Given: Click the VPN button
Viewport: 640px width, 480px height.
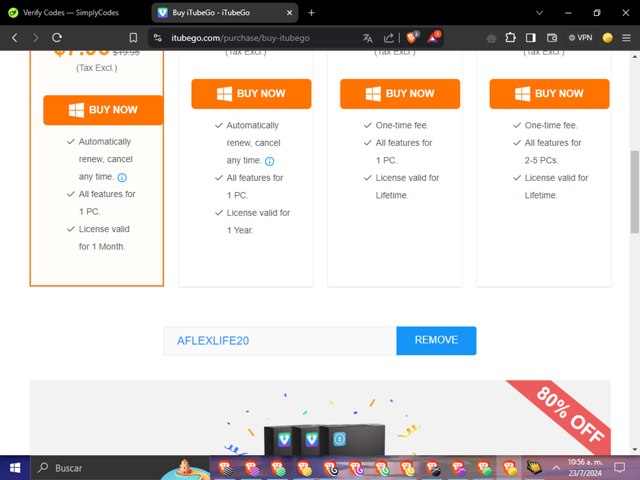Looking at the screenshot, I should pyautogui.click(x=580, y=38).
